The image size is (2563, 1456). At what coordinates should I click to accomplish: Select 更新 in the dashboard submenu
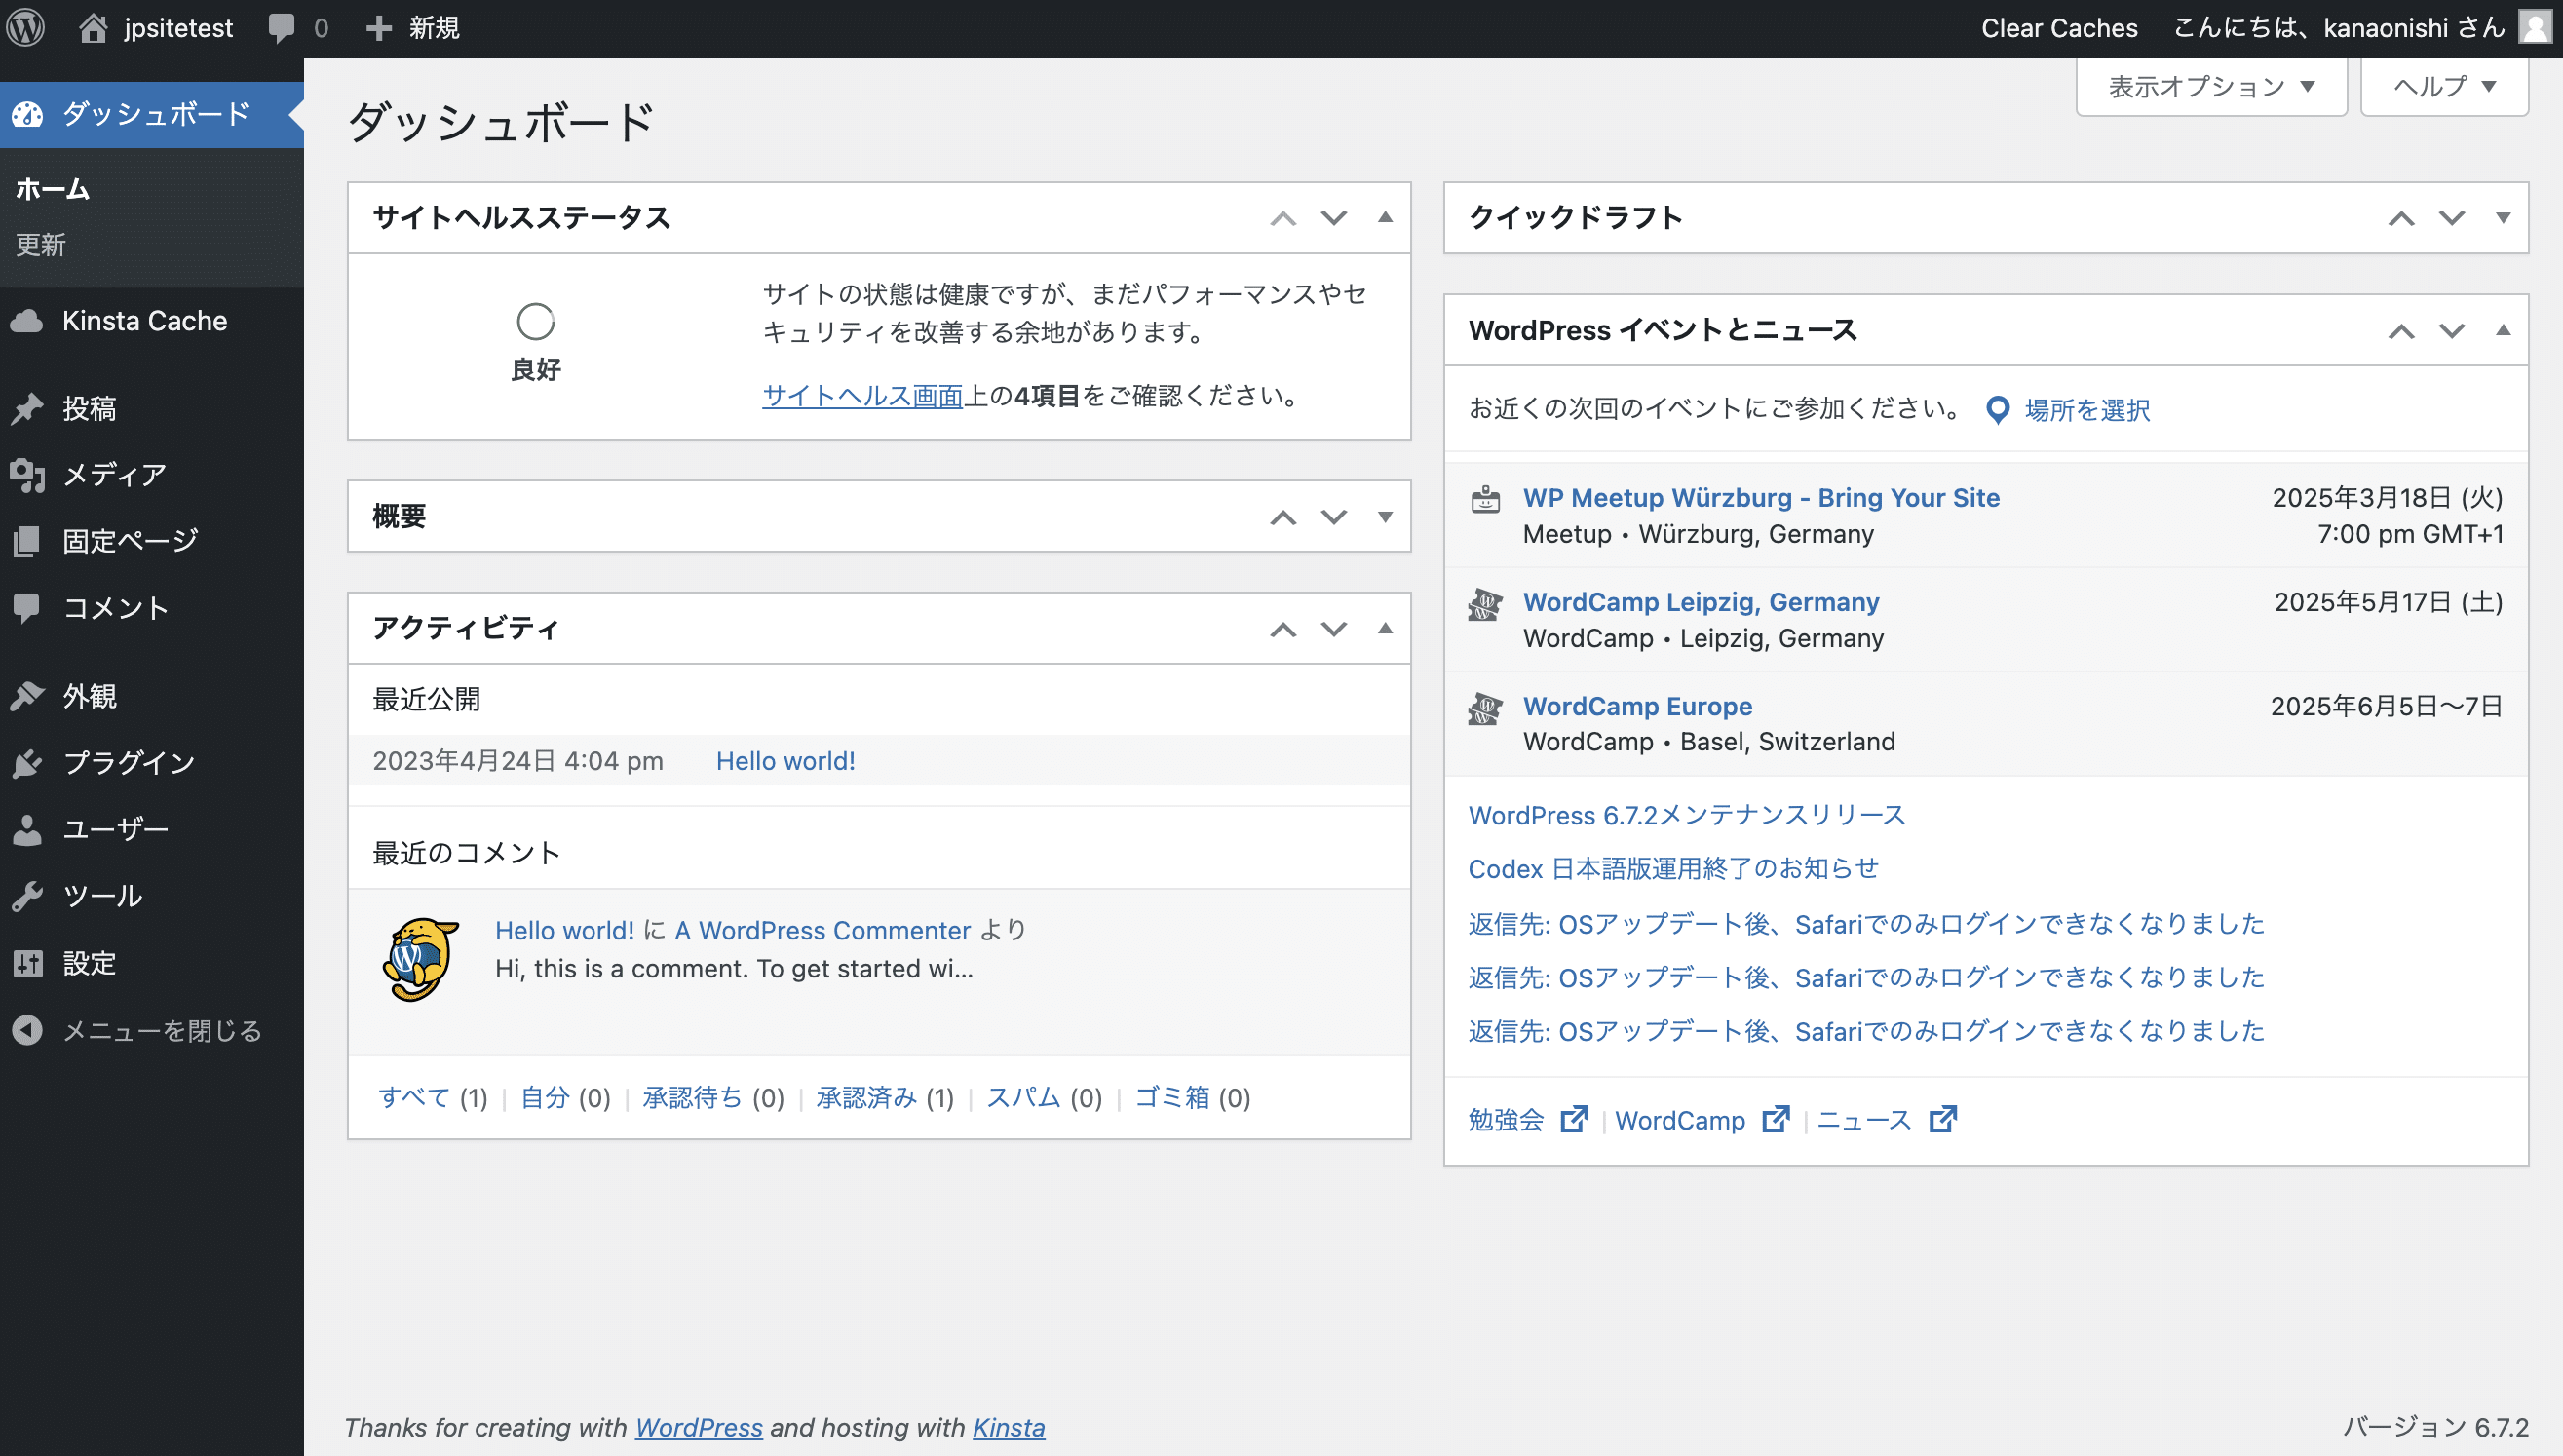click(x=41, y=244)
